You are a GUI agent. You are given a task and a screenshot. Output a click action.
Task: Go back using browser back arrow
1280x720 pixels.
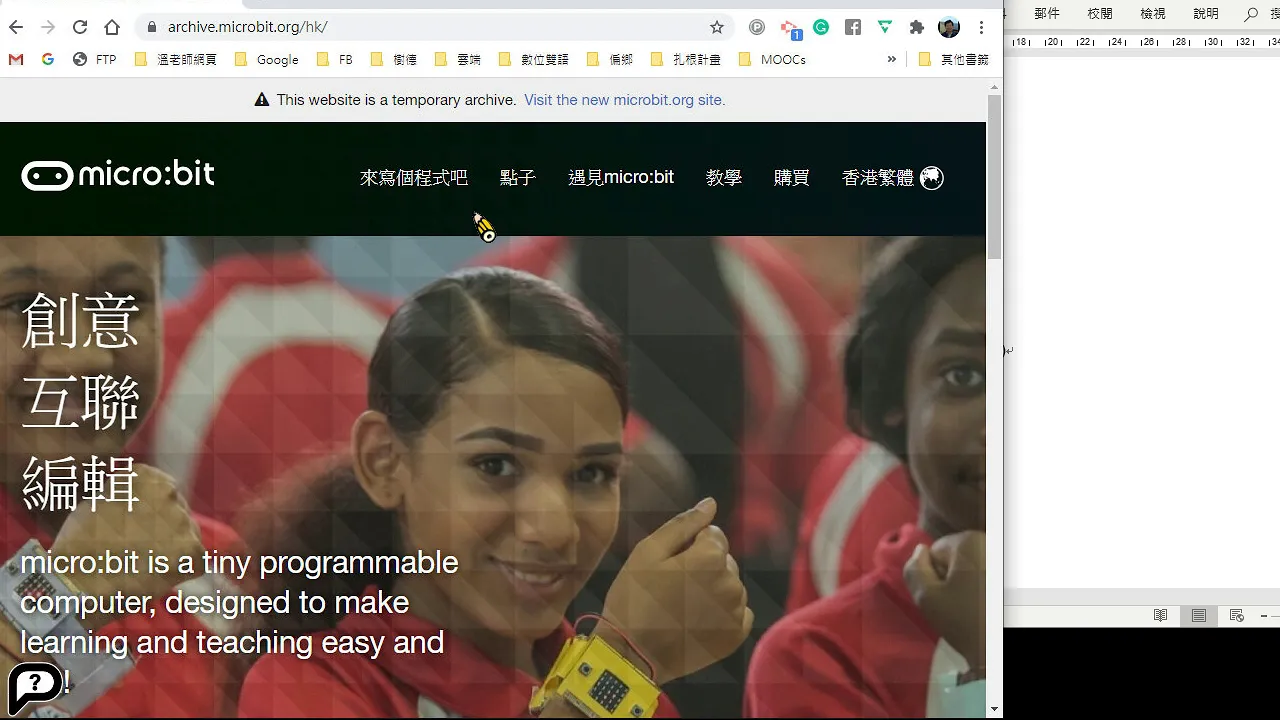point(16,27)
